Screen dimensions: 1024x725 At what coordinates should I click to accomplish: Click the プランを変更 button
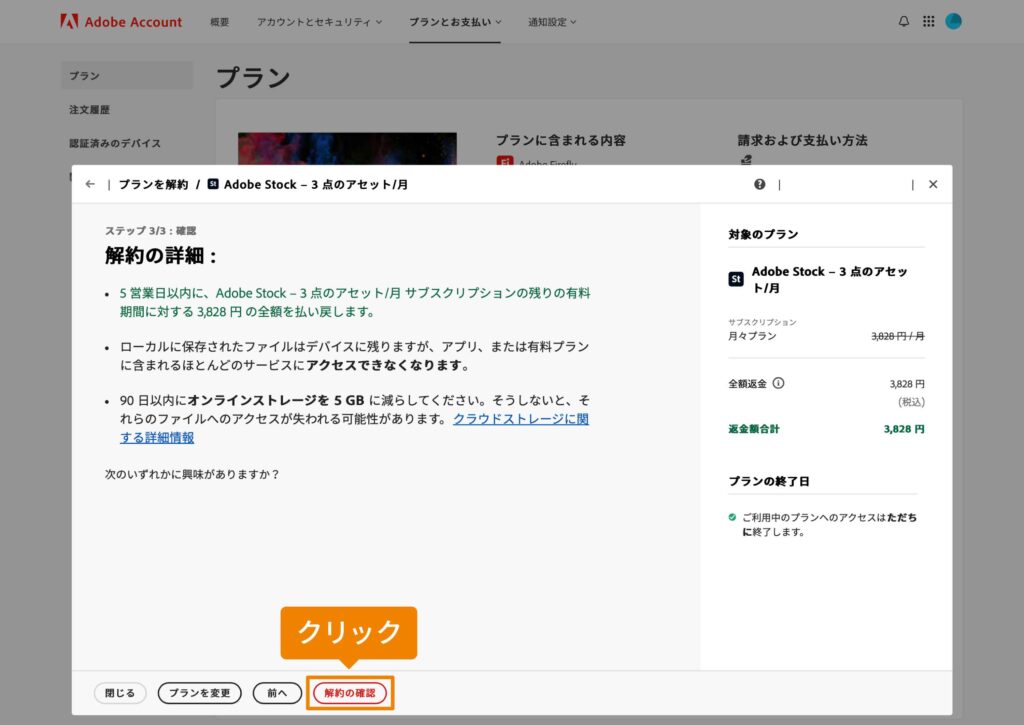click(200, 693)
